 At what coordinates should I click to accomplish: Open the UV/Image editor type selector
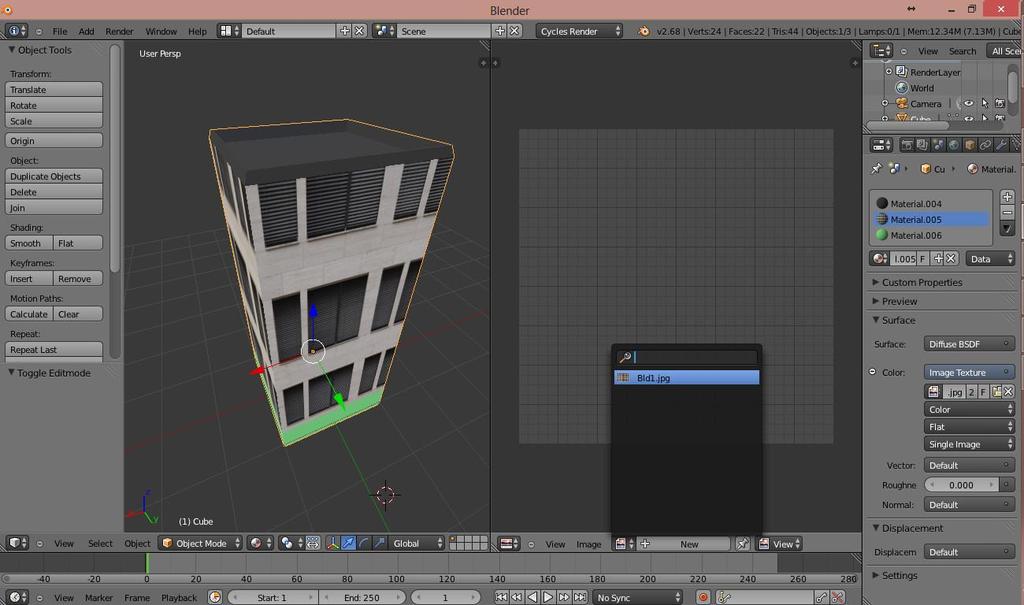(x=509, y=544)
